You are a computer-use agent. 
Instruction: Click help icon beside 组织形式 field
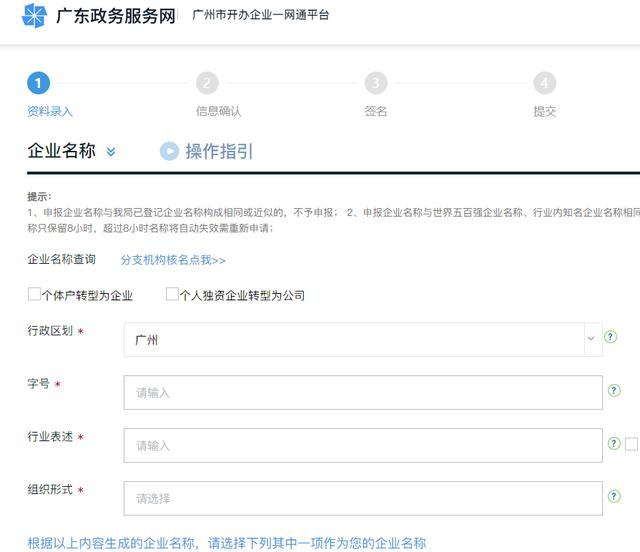click(613, 496)
